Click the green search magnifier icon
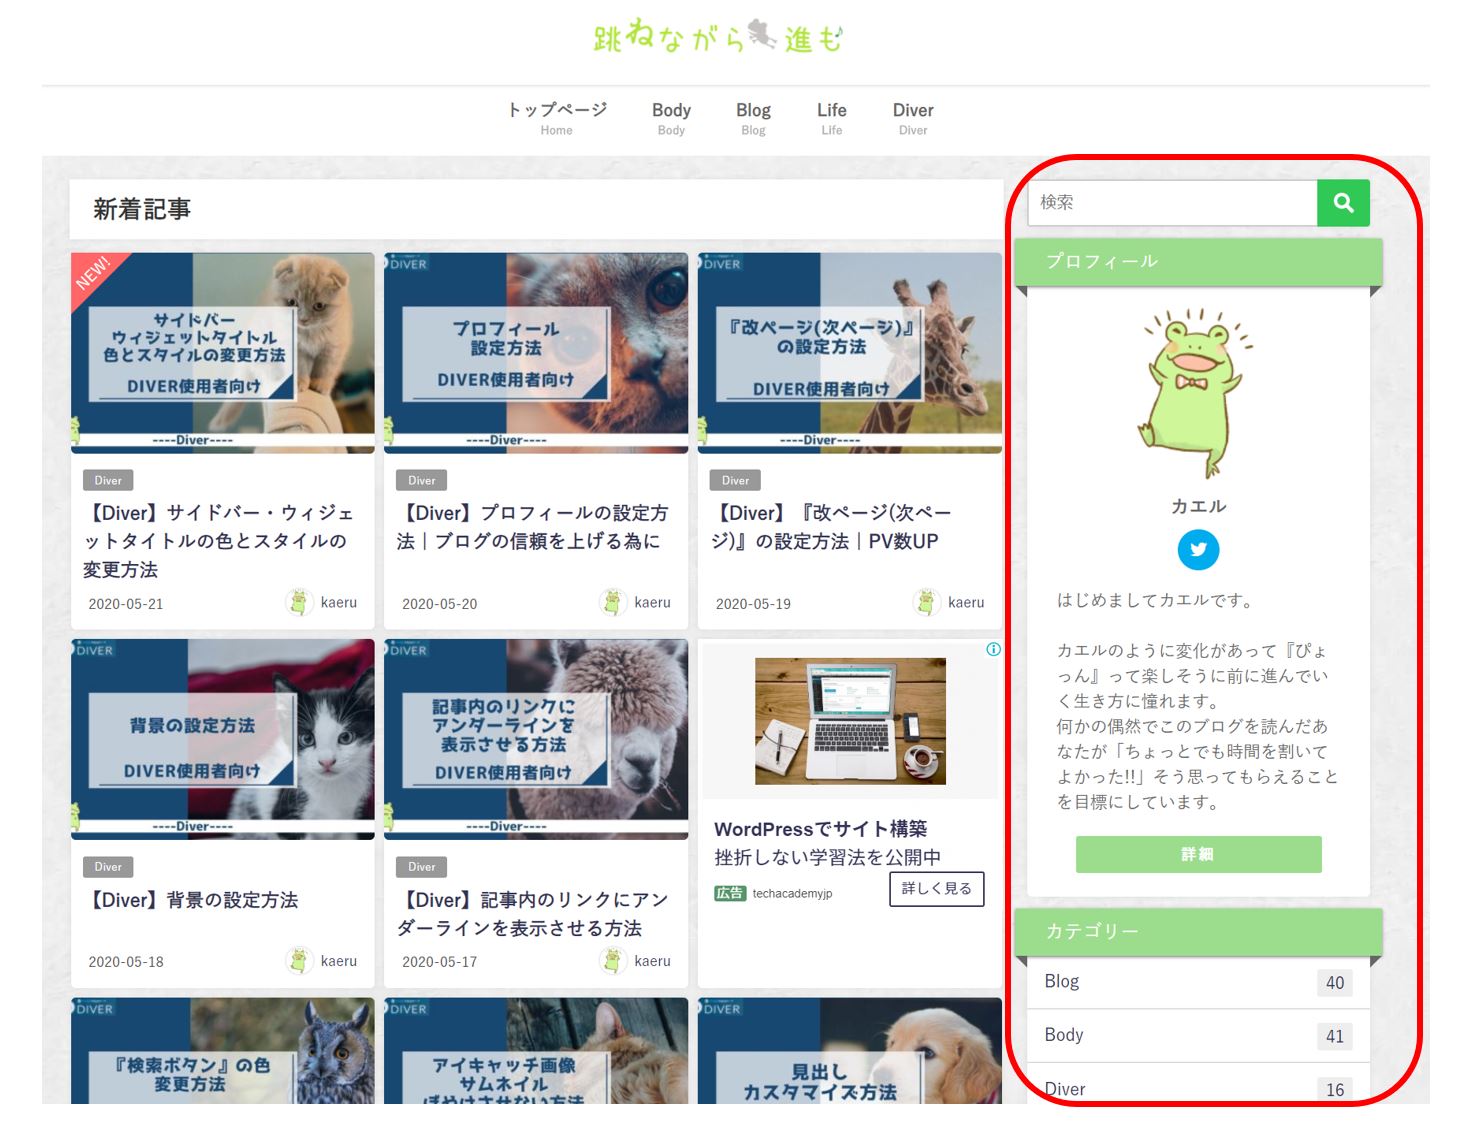The image size is (1469, 1133). point(1343,203)
